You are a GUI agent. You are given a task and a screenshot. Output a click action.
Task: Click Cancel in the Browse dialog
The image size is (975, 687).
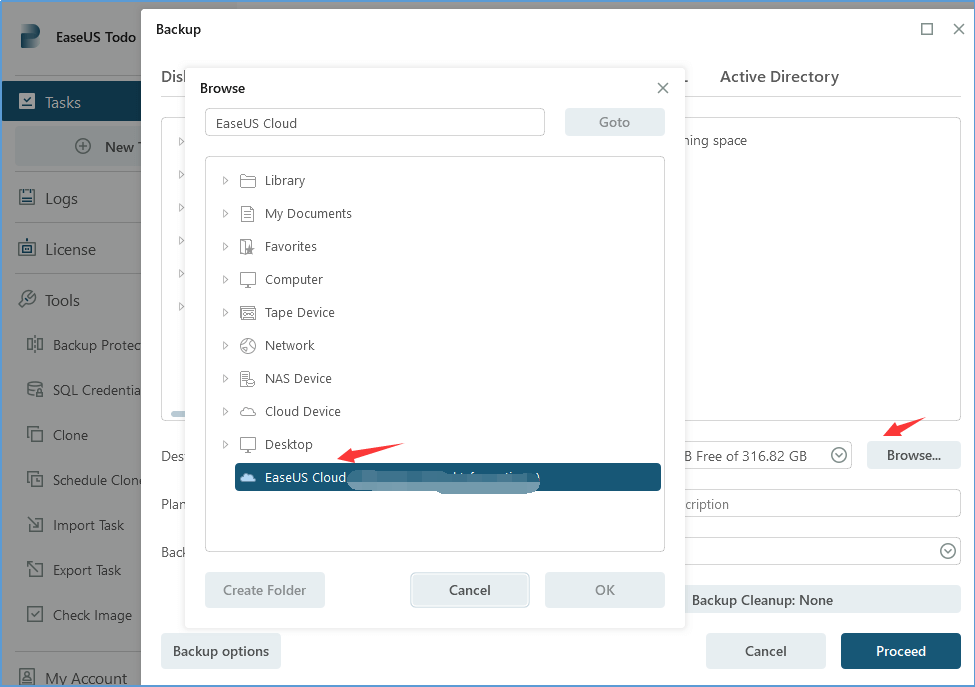click(469, 590)
